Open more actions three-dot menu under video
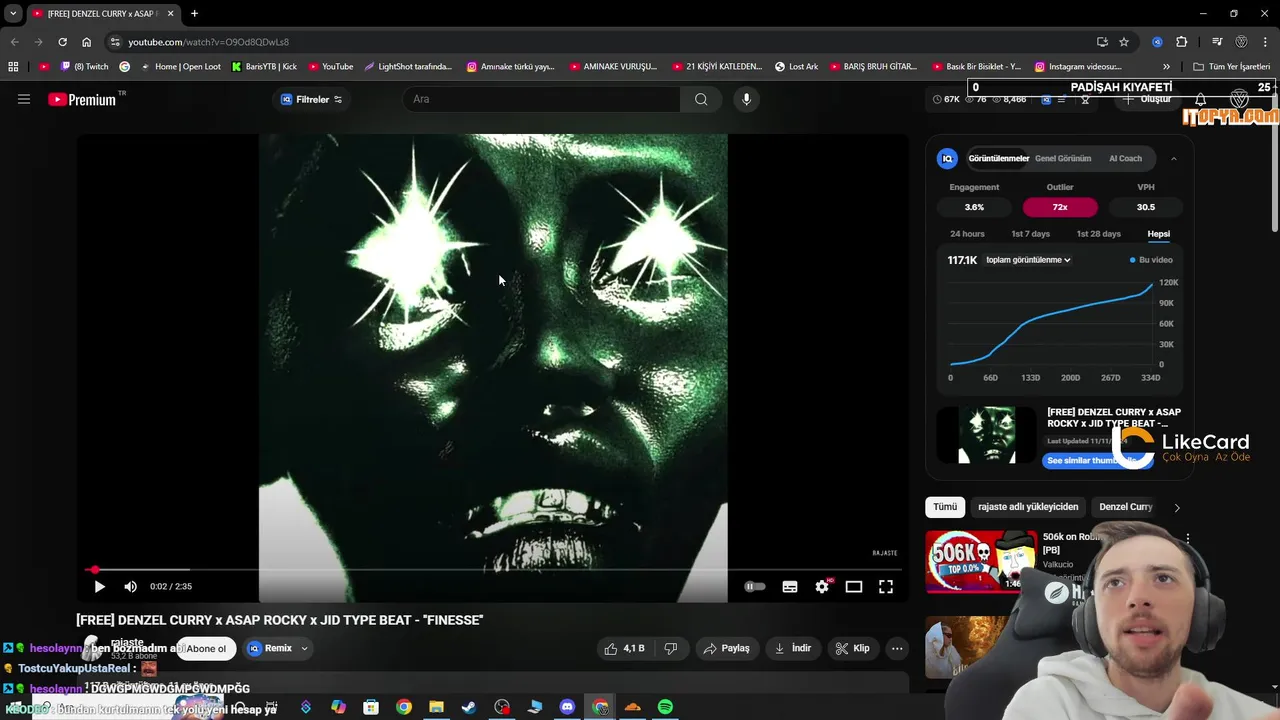1280x720 pixels. [897, 648]
